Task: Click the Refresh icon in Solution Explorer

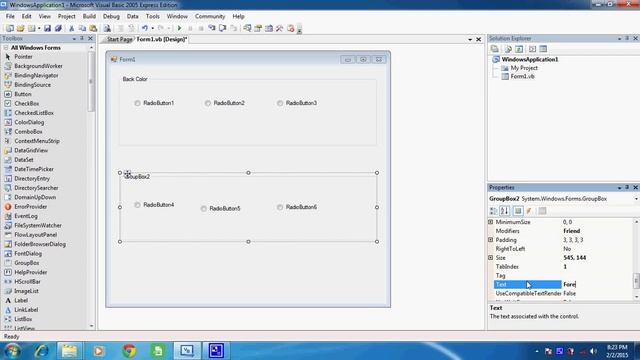Action: pos(519,49)
